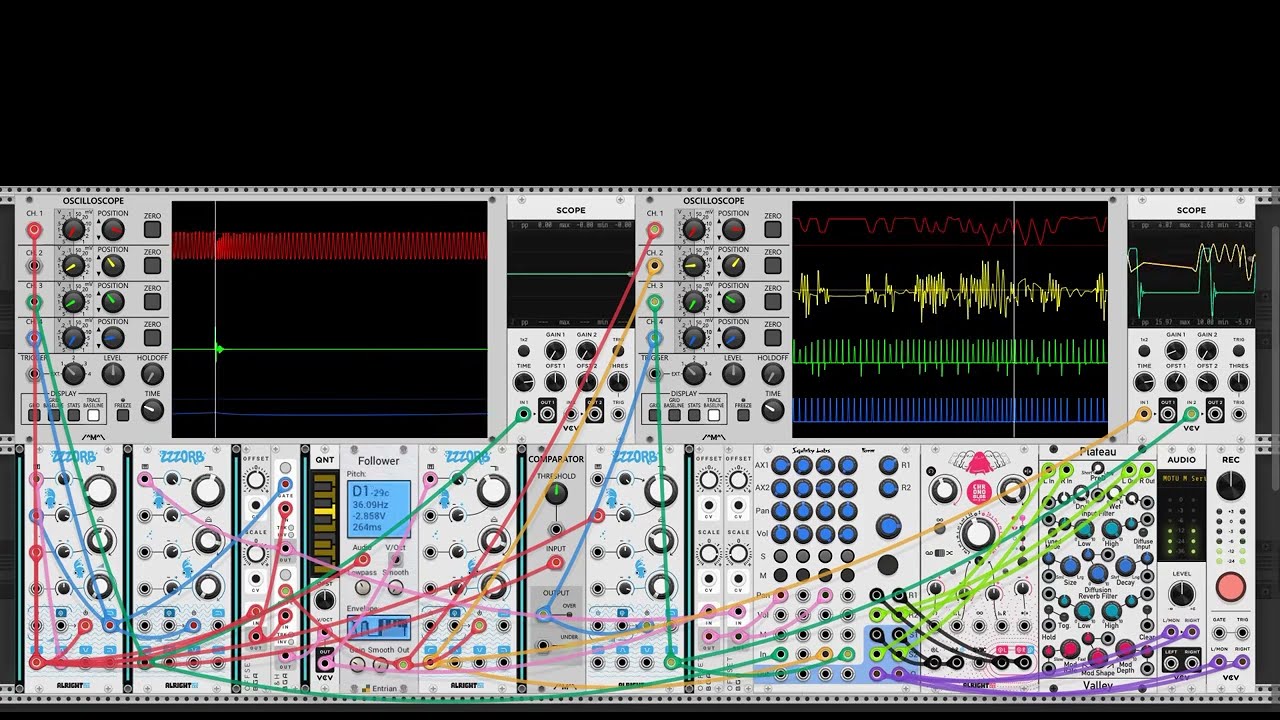This screenshot has height=720, width=1280.
Task: Click GAIN 1 knob on left VCV Scope
Action: (555, 351)
